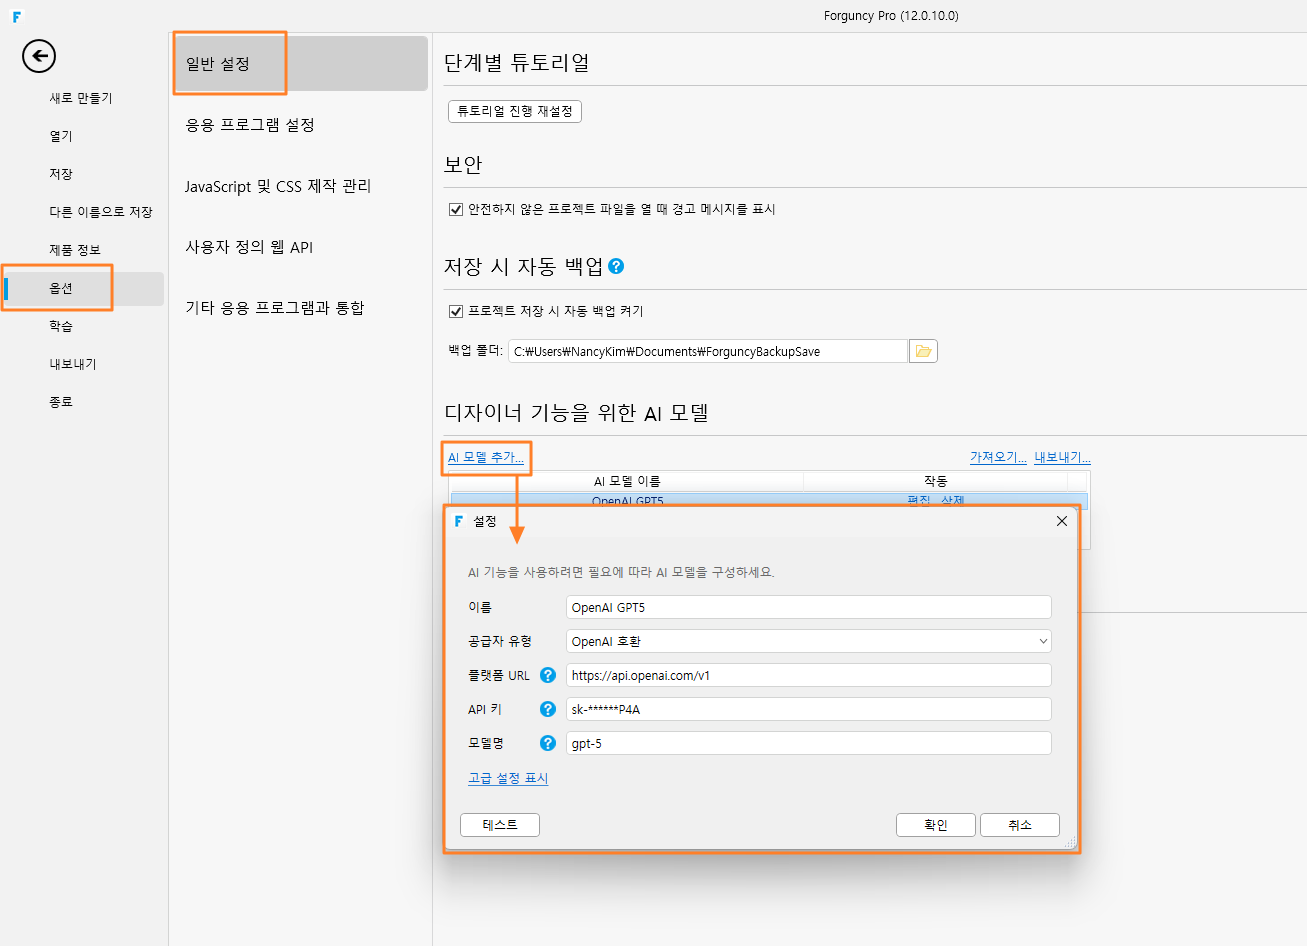
Task: Toggle 프로젝트 저장 시 자동 백업 켜기 checkbox
Action: (456, 311)
